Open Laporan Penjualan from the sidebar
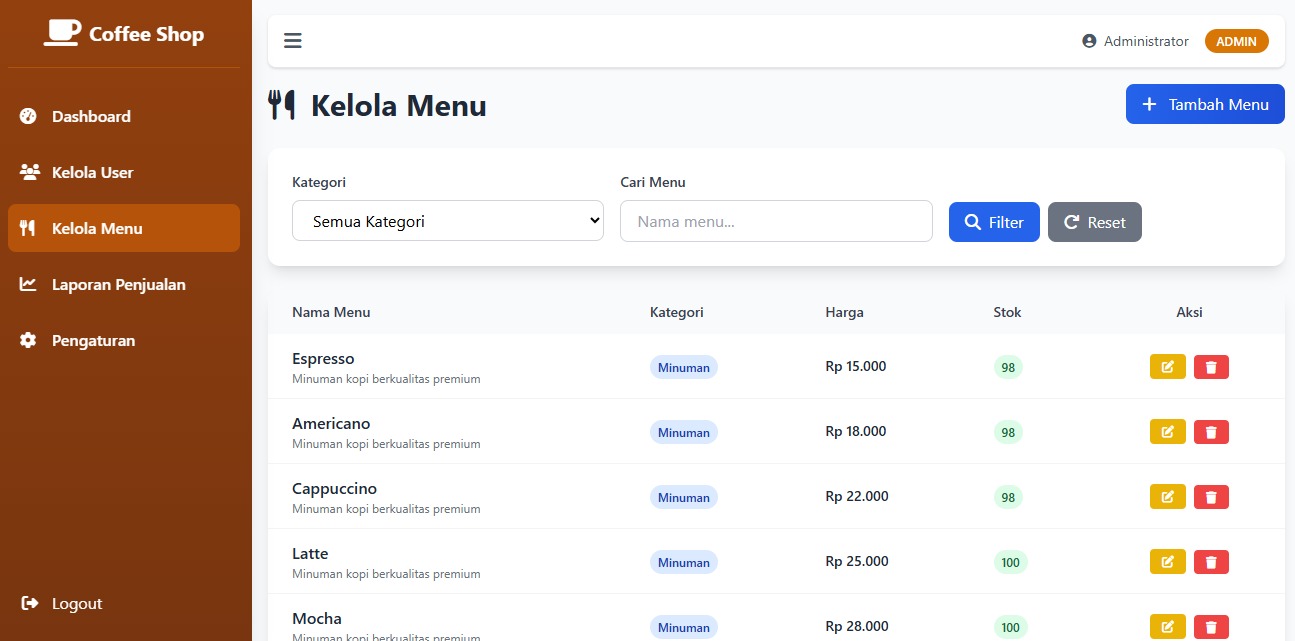 (x=118, y=284)
